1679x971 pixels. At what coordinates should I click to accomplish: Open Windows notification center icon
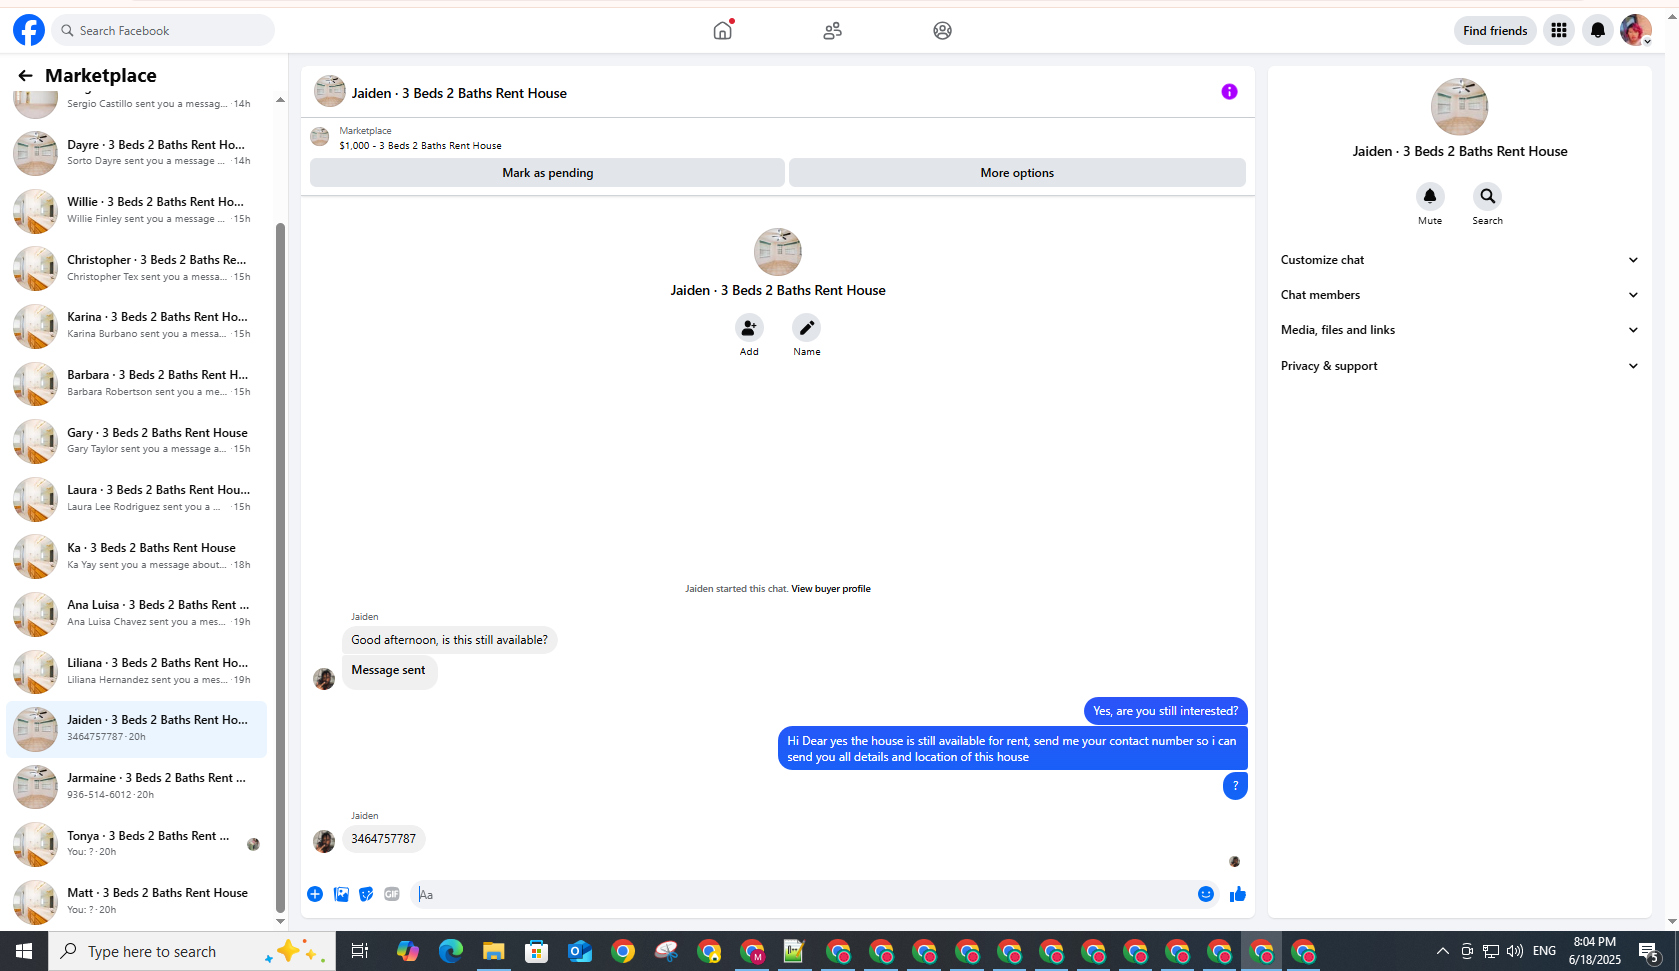tap(1649, 951)
